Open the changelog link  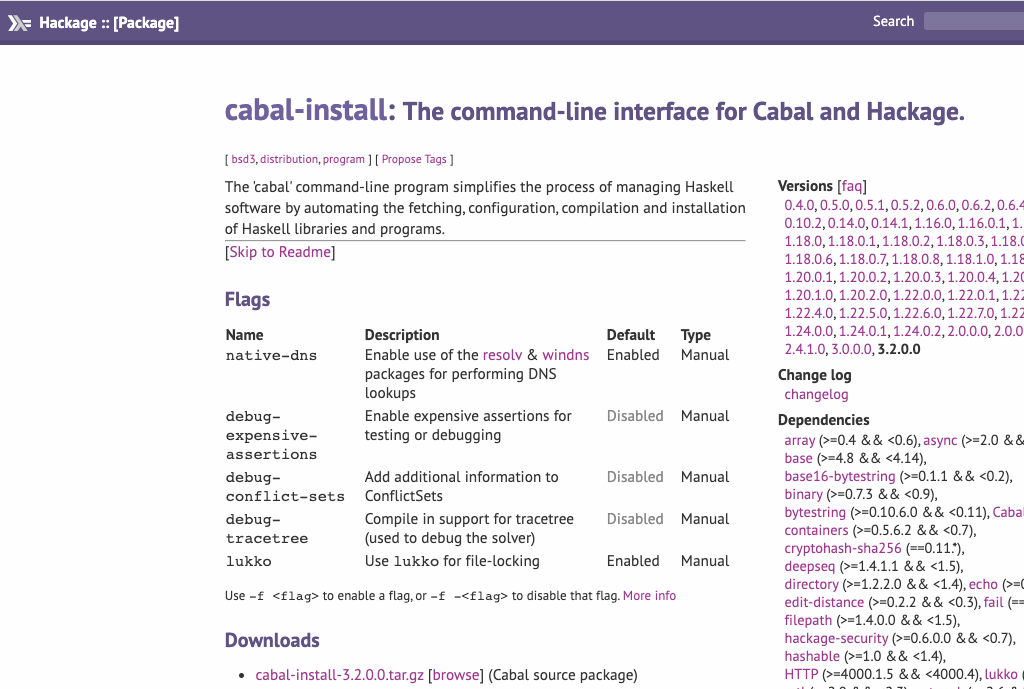pos(816,394)
